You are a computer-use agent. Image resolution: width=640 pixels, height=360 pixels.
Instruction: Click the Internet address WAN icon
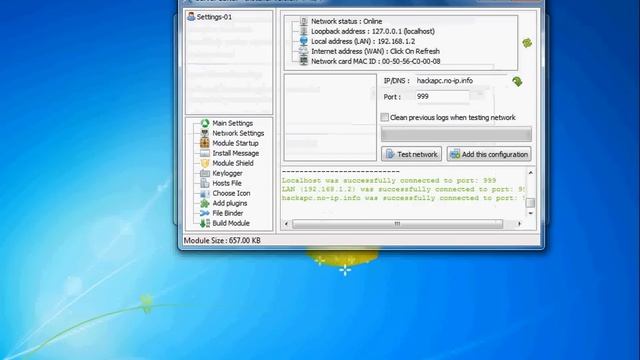click(304, 51)
